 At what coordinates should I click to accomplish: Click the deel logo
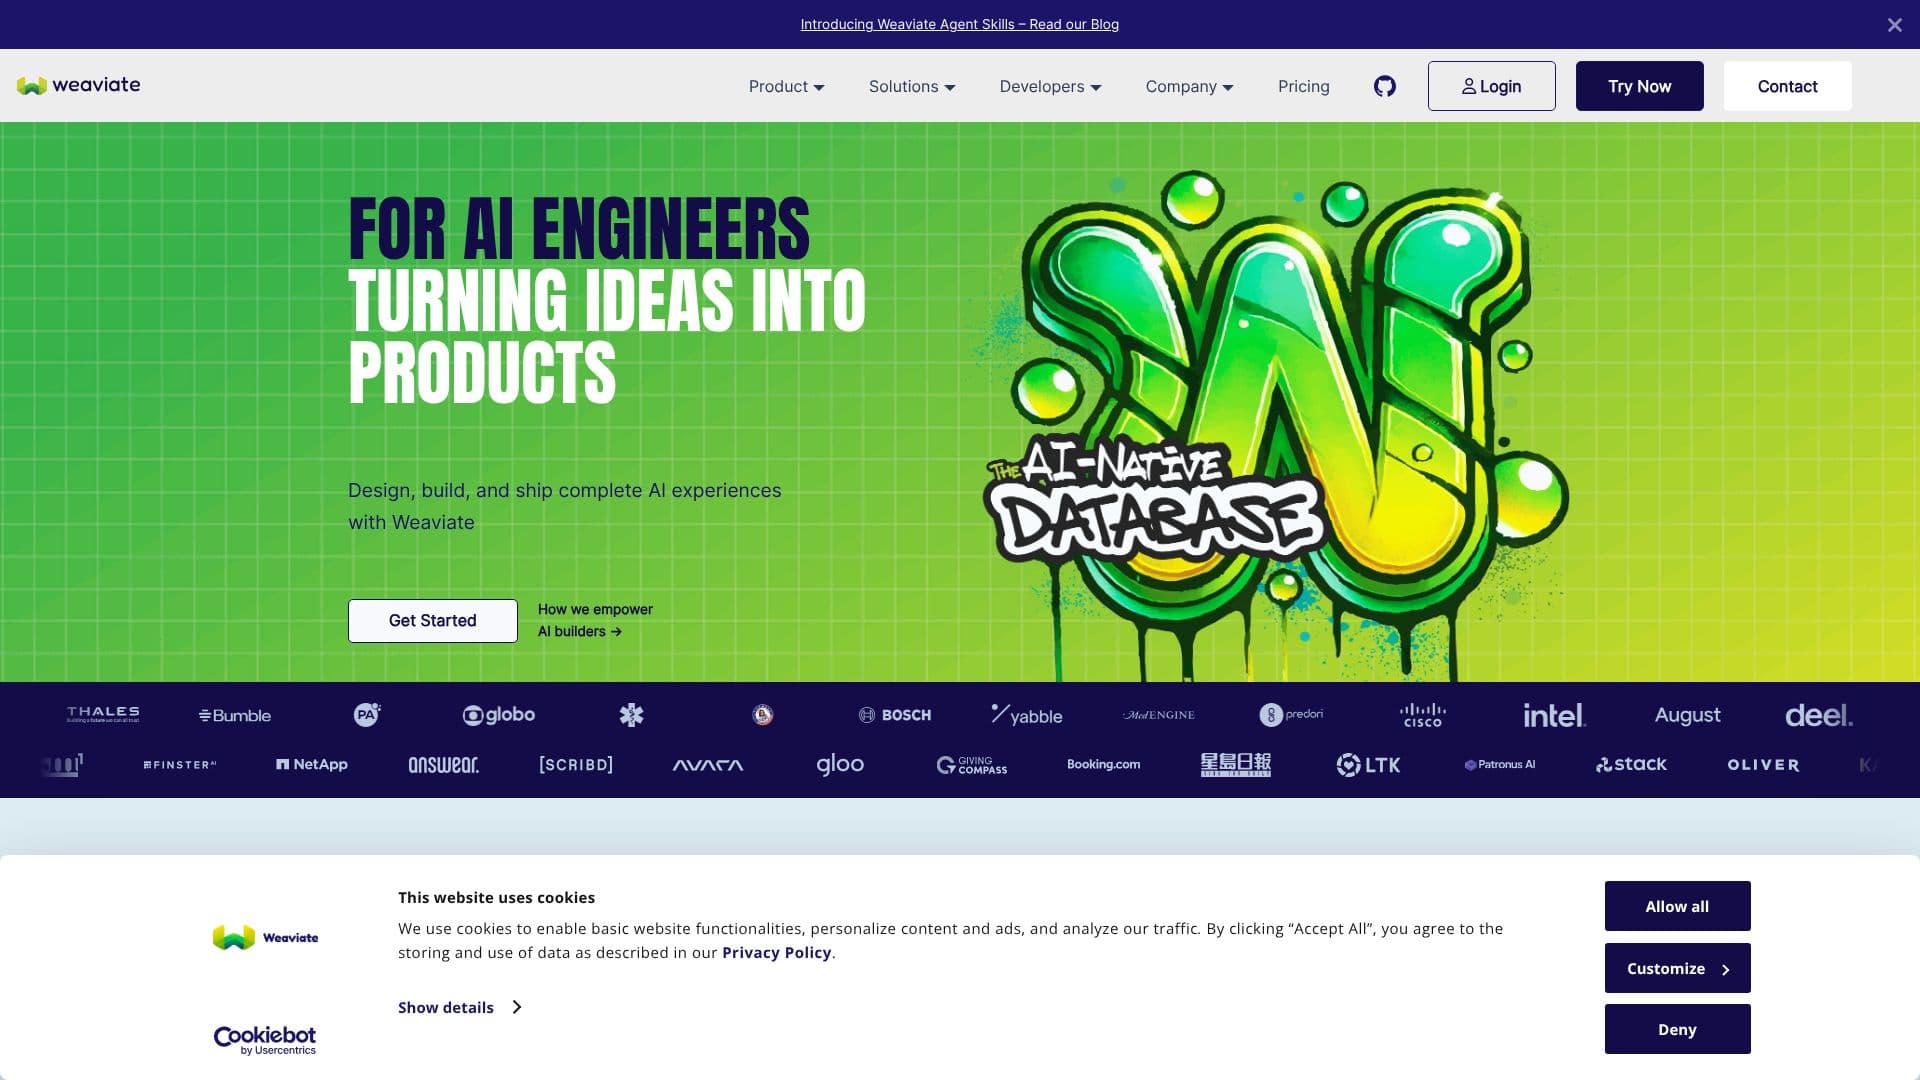coord(1819,715)
